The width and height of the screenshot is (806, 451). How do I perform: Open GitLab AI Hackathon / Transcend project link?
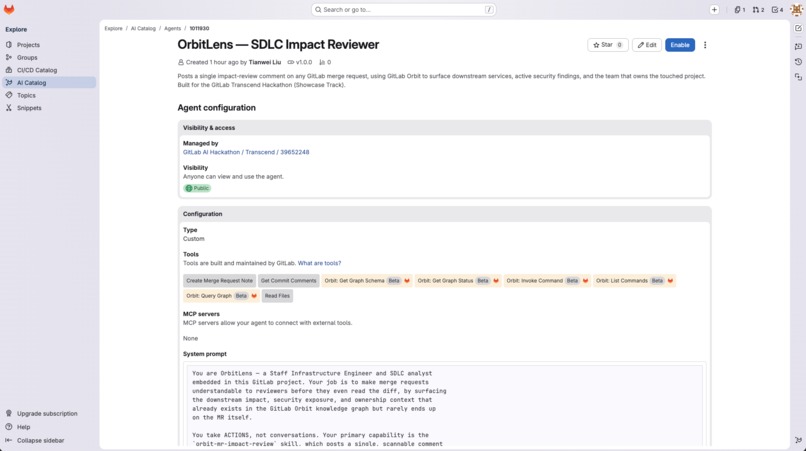click(246, 152)
